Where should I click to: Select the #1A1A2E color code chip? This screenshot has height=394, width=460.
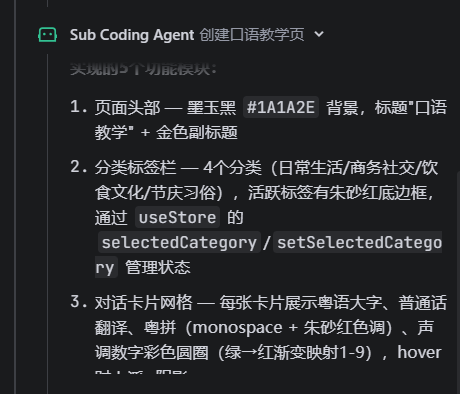click(281, 107)
